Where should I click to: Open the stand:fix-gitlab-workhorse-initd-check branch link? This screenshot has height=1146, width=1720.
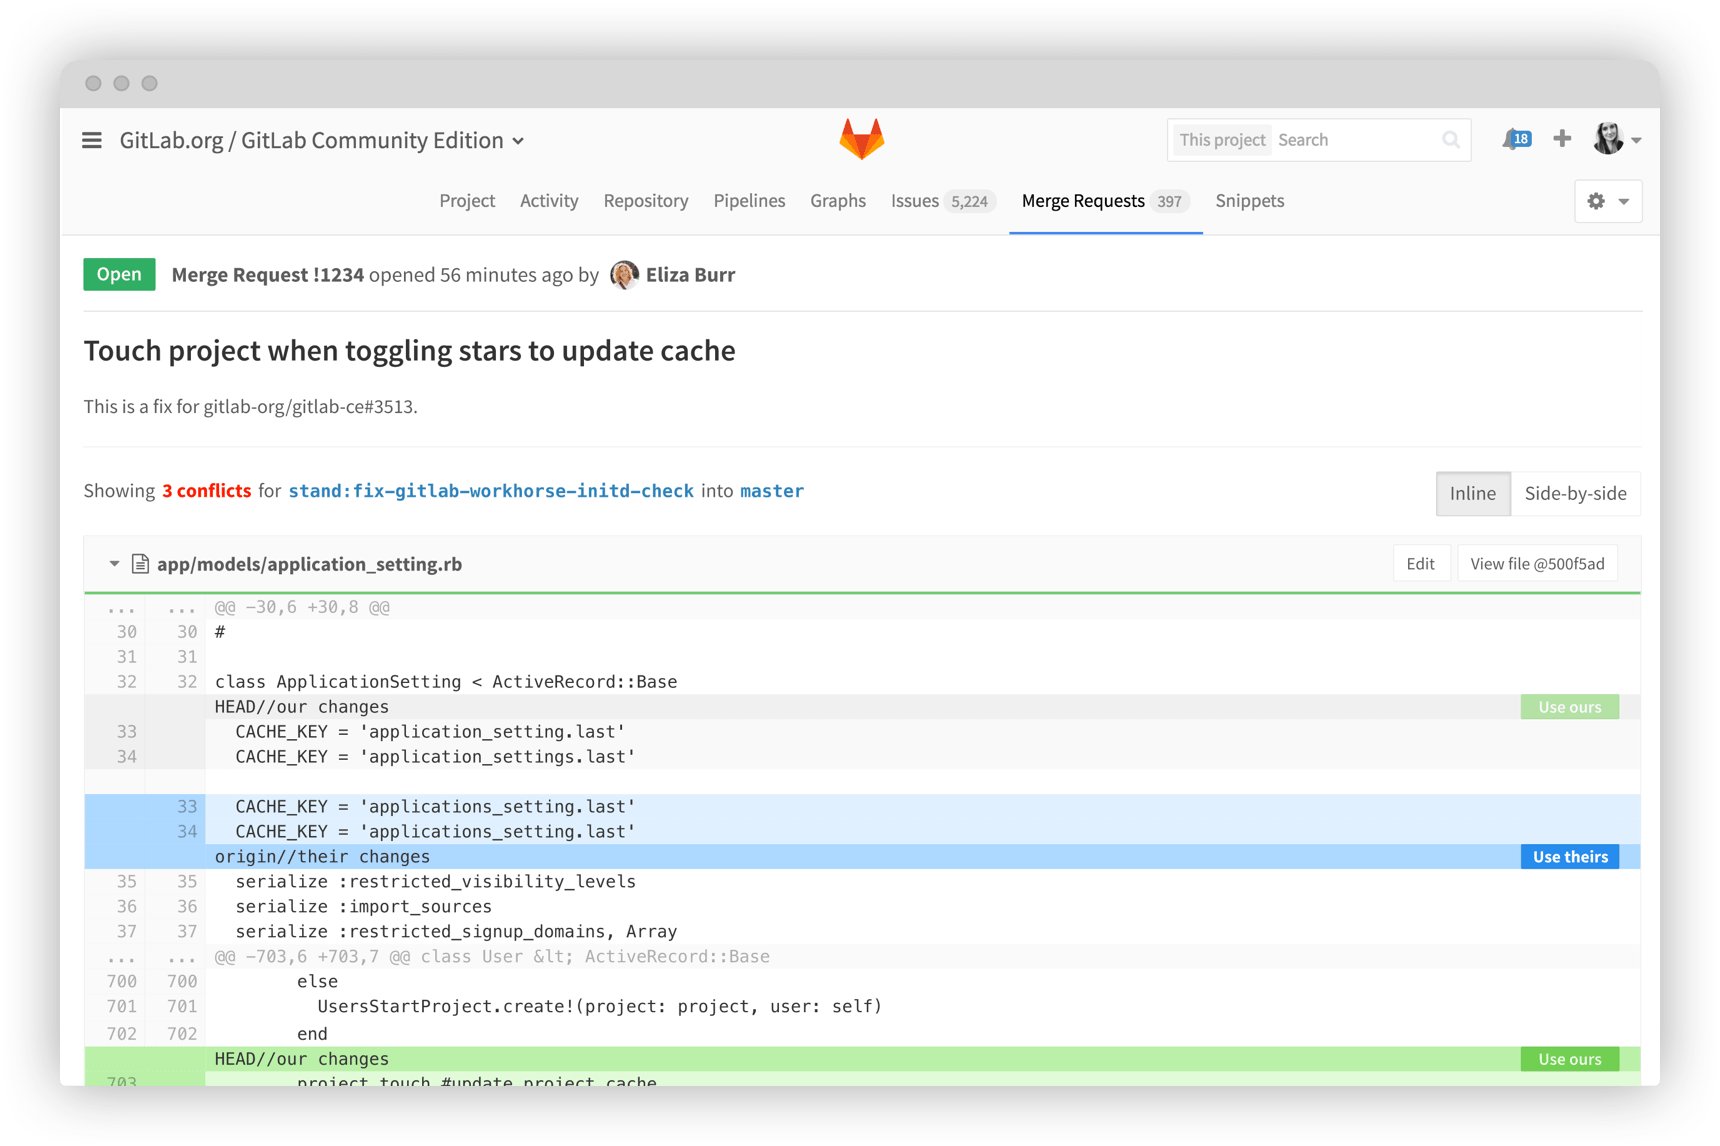tap(491, 491)
